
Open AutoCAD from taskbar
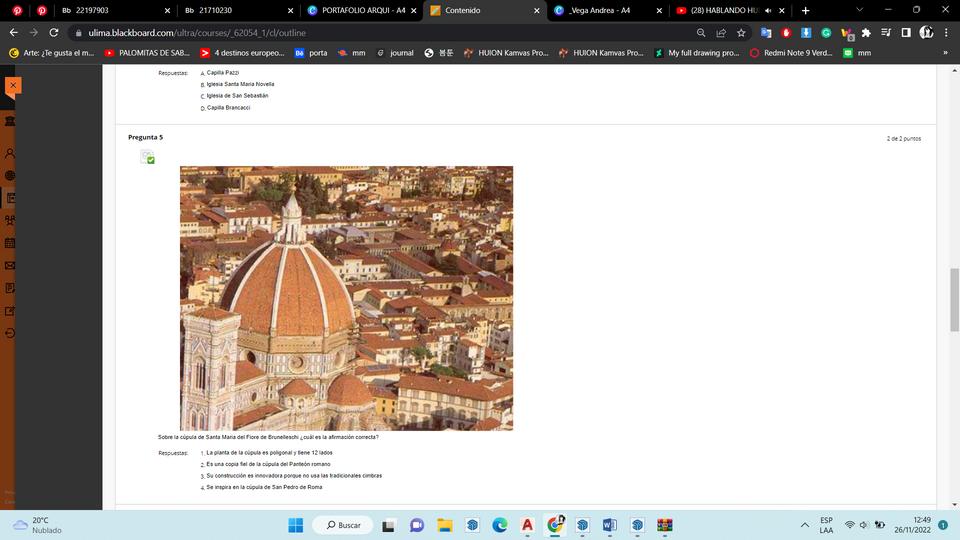tap(527, 525)
